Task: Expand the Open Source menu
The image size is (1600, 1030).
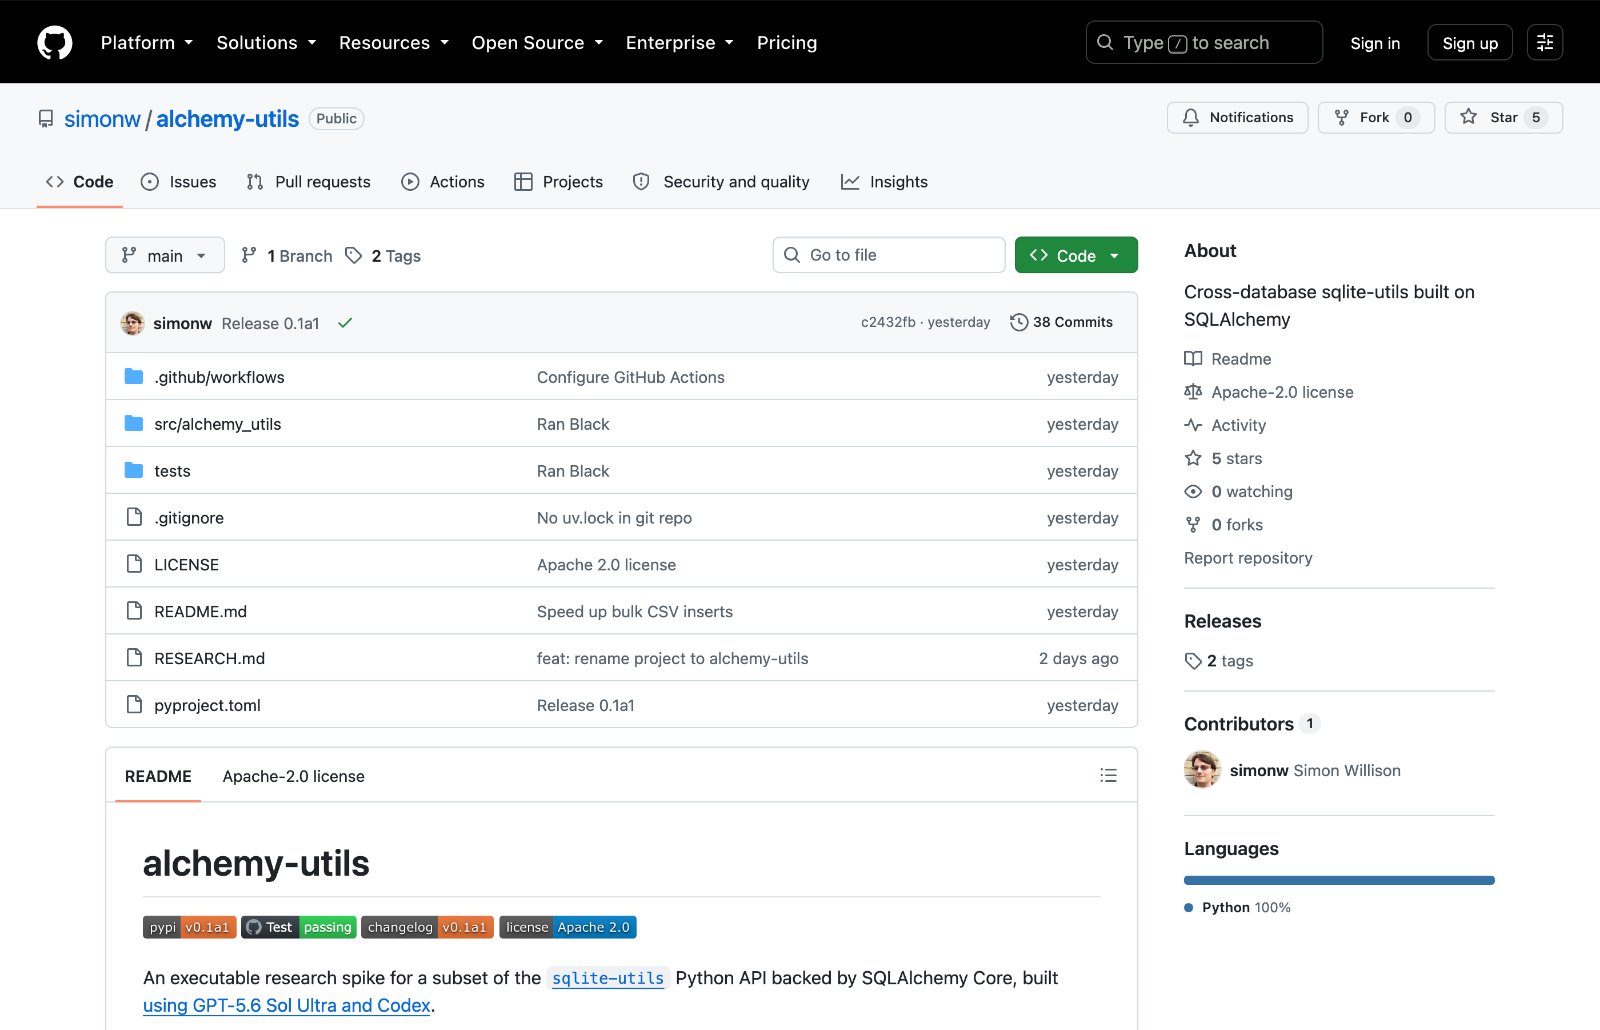Action: 537,42
